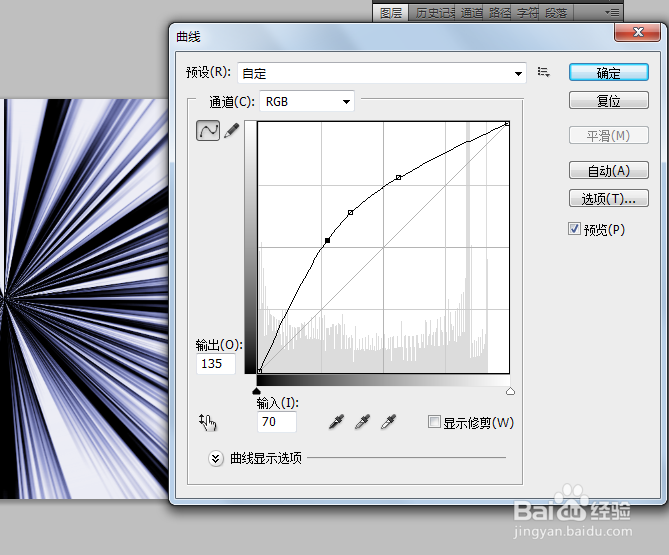Open the Preset (预设) dropdown
Screen dimensions: 669x555
point(382,73)
